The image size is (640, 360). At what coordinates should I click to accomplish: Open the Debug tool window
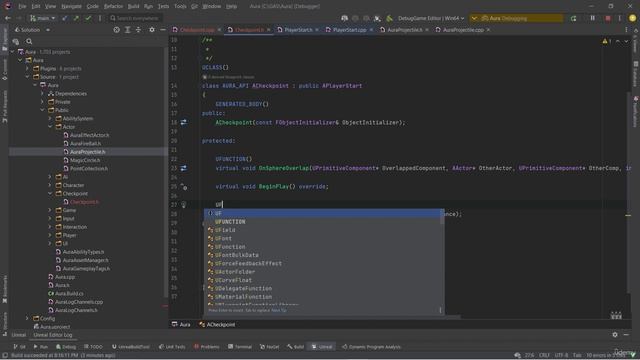66,347
